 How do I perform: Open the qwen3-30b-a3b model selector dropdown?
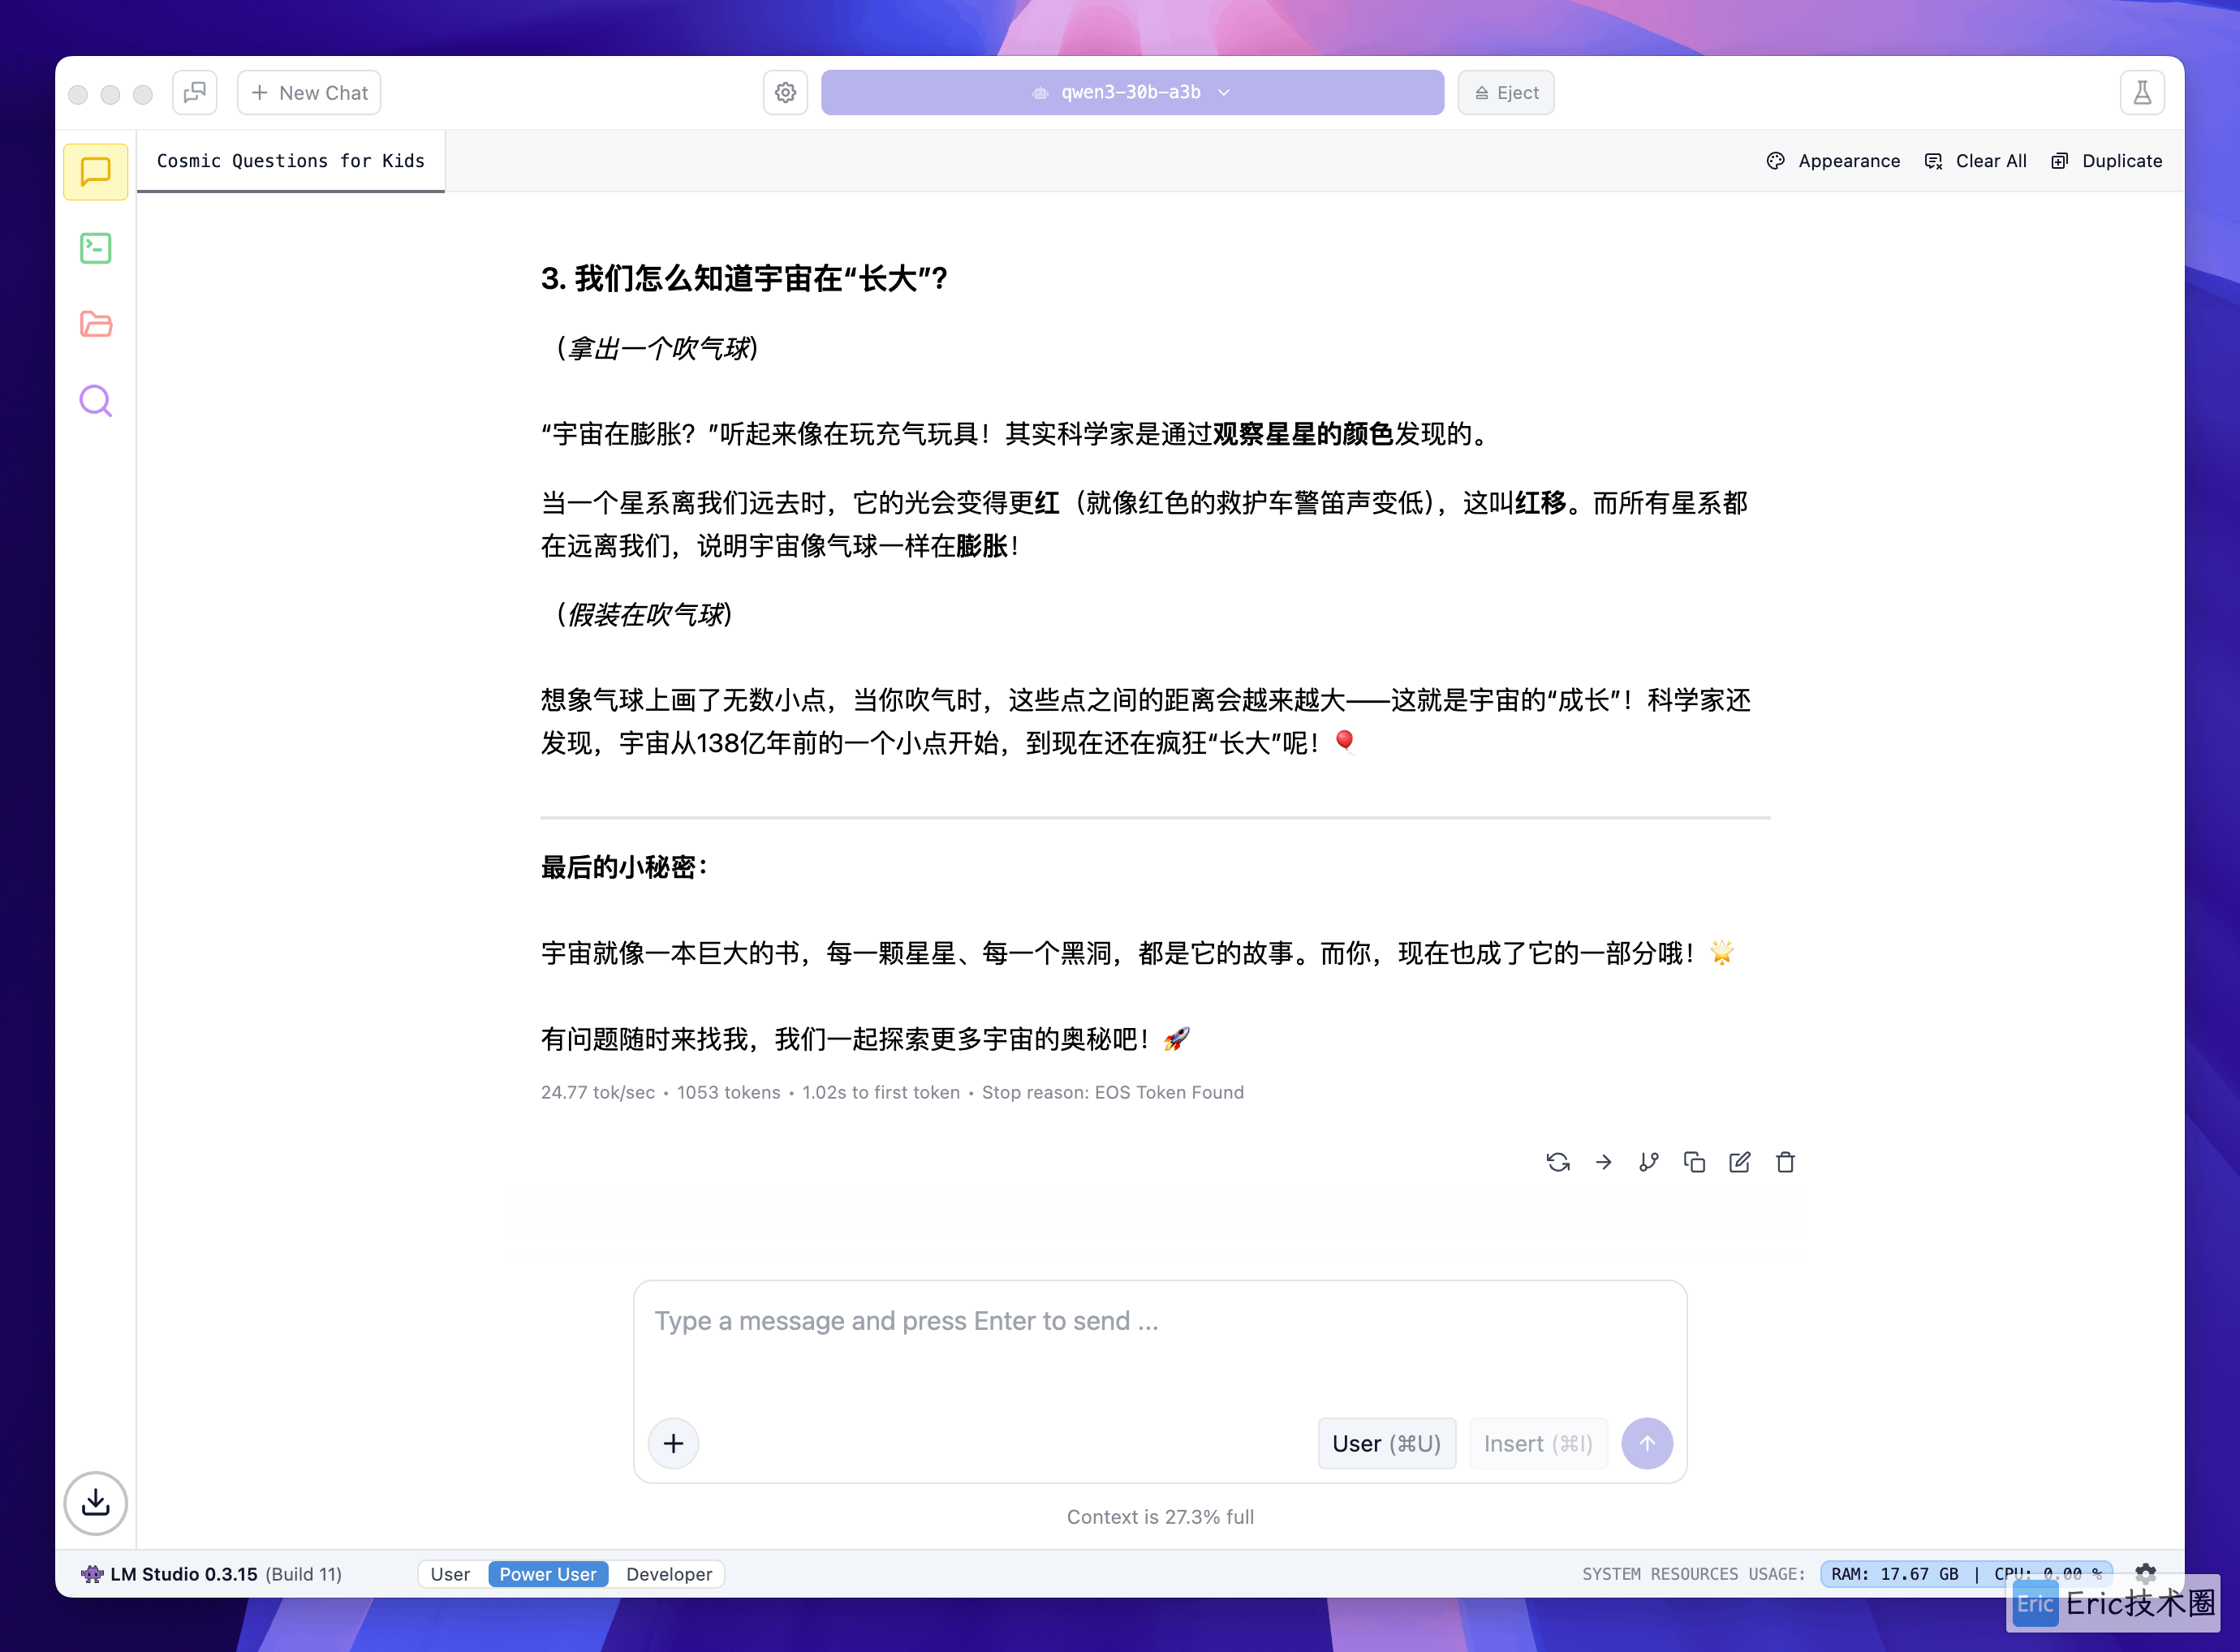coord(1132,92)
